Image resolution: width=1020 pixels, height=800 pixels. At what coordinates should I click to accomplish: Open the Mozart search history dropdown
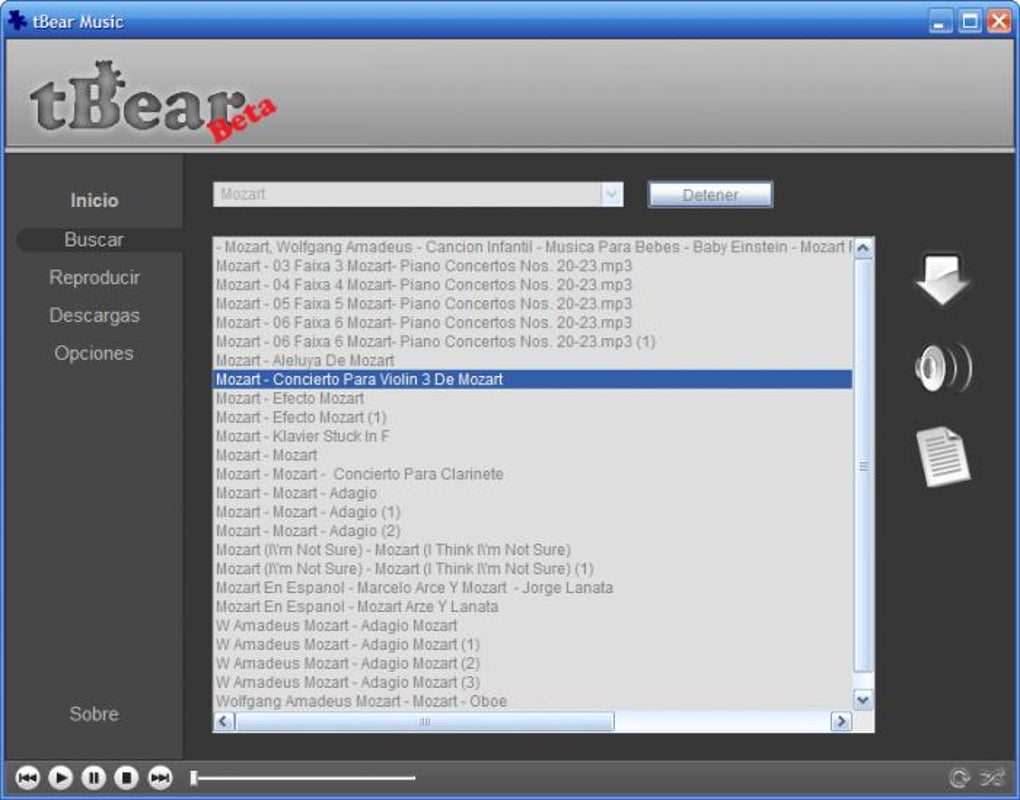pos(611,194)
